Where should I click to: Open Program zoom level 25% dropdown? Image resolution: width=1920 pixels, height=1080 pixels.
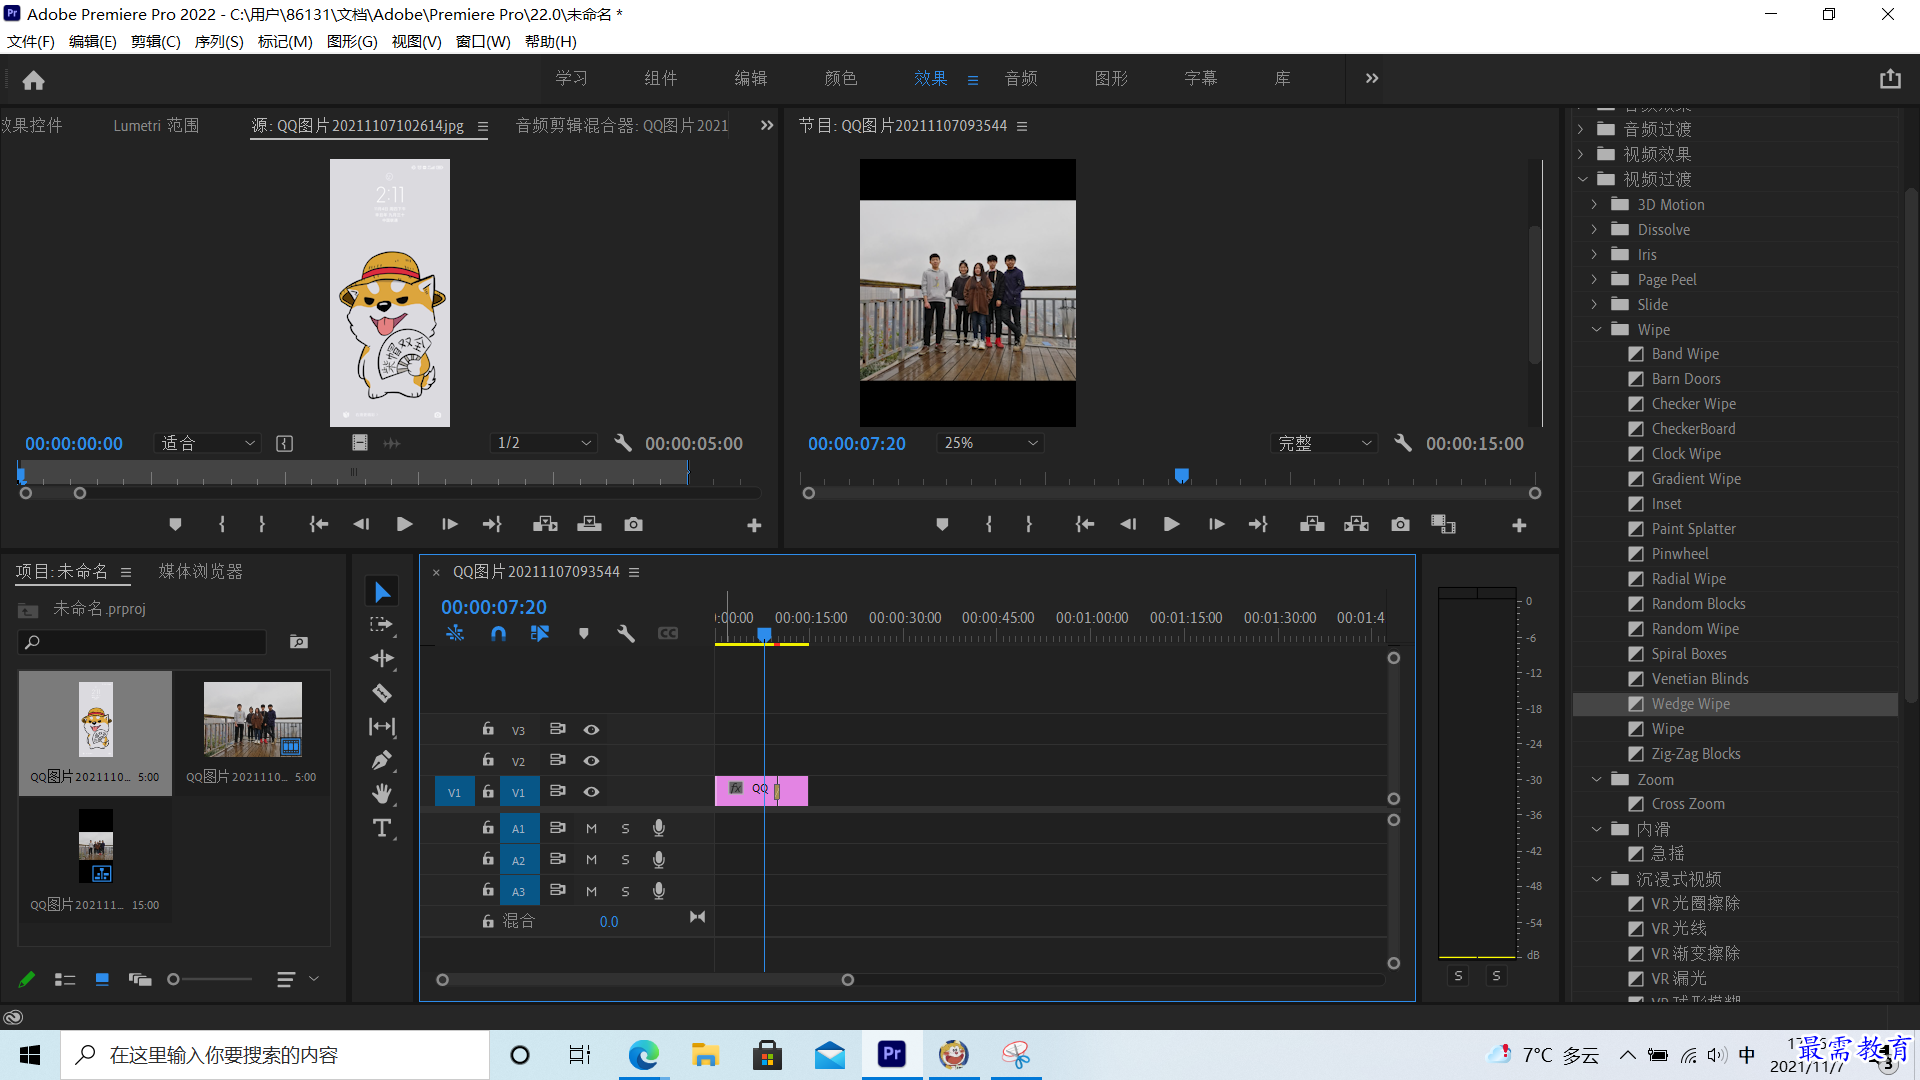click(990, 443)
